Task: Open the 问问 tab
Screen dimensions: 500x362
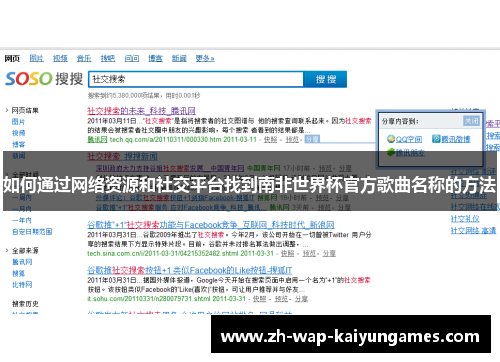Action: tap(132, 59)
